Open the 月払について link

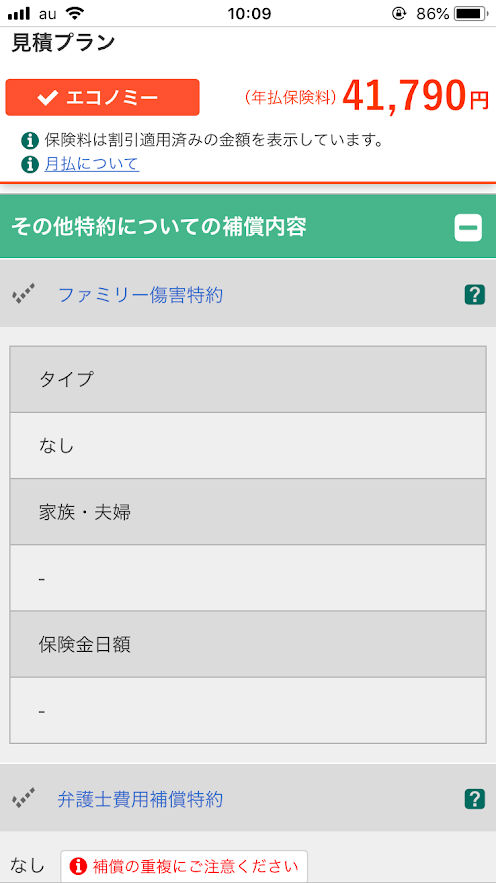point(92,164)
